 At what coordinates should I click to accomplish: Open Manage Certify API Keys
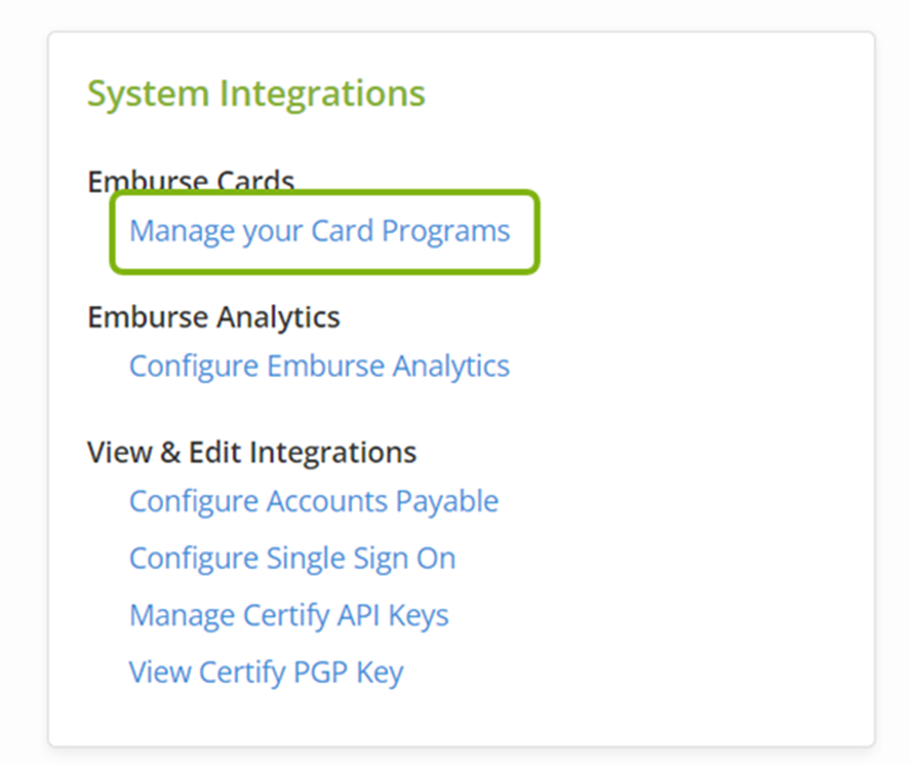(x=288, y=615)
